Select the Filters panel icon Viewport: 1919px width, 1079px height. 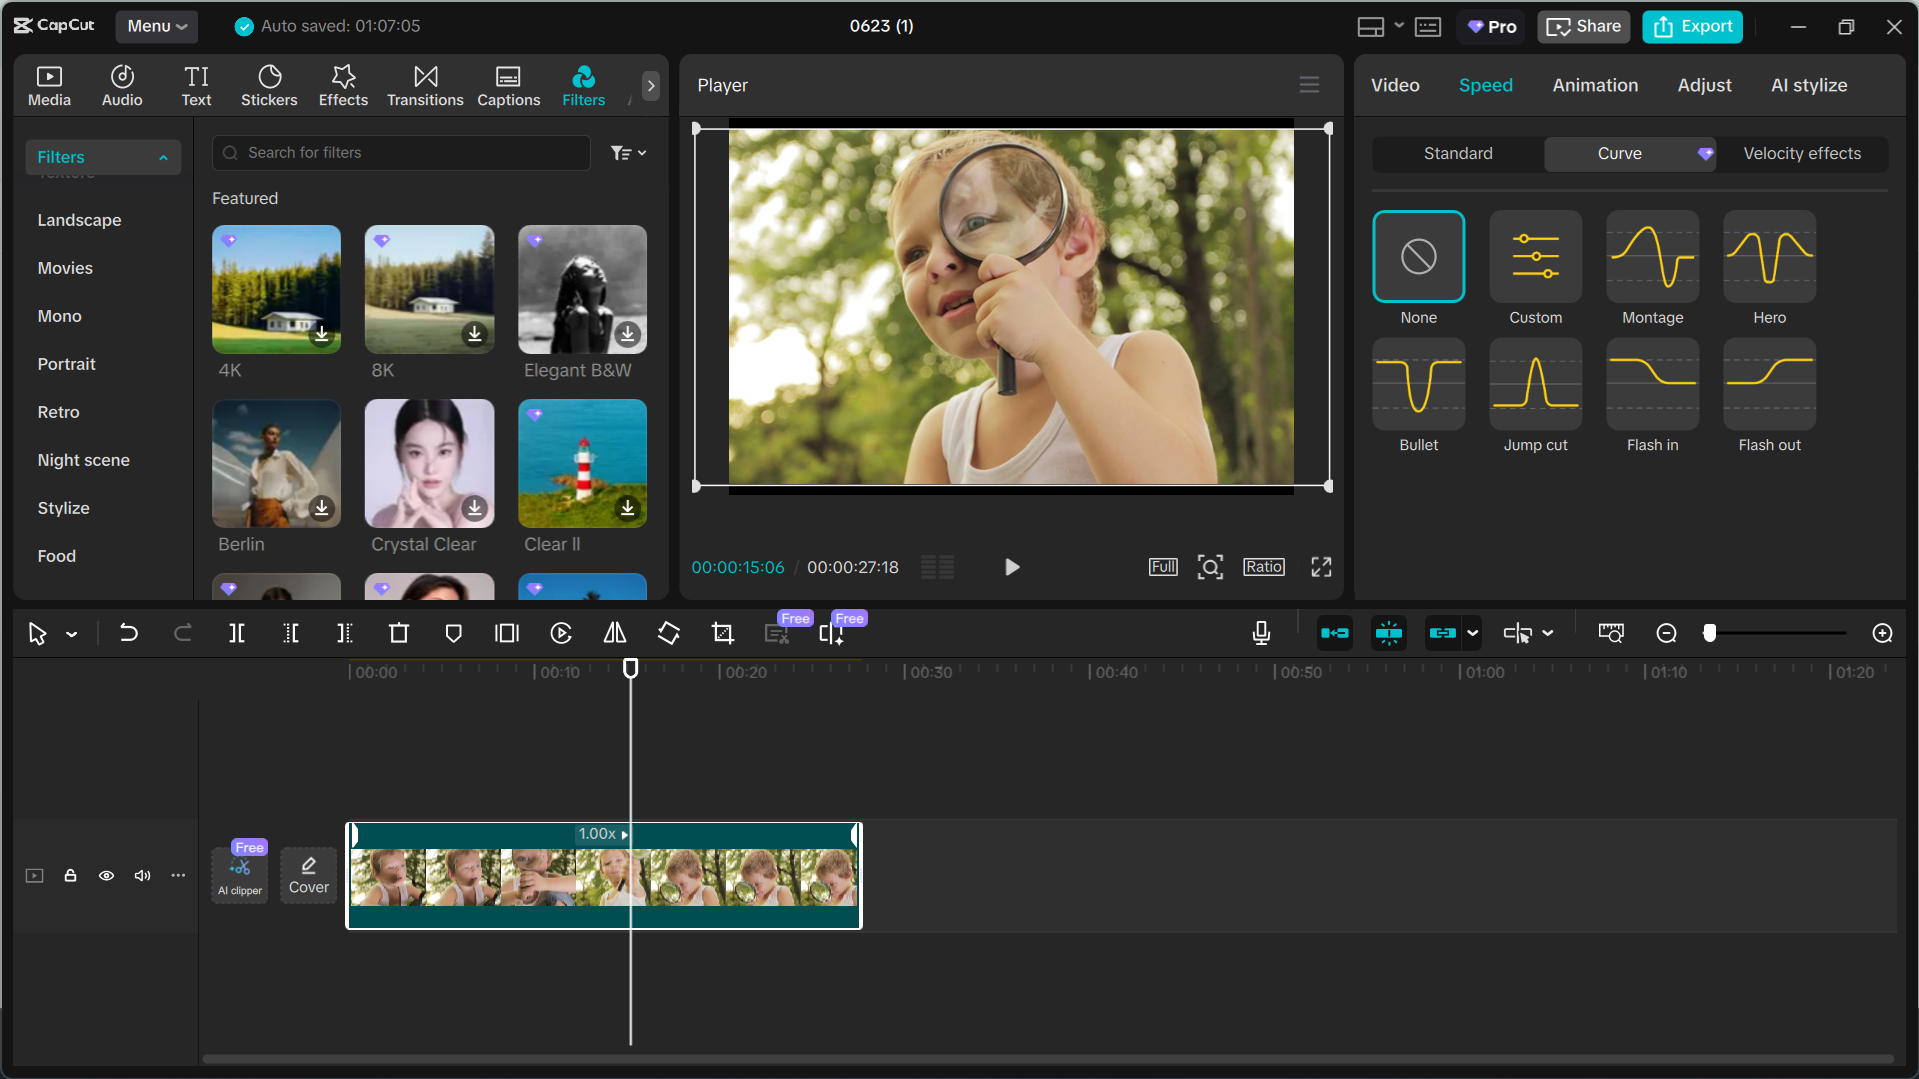(583, 85)
